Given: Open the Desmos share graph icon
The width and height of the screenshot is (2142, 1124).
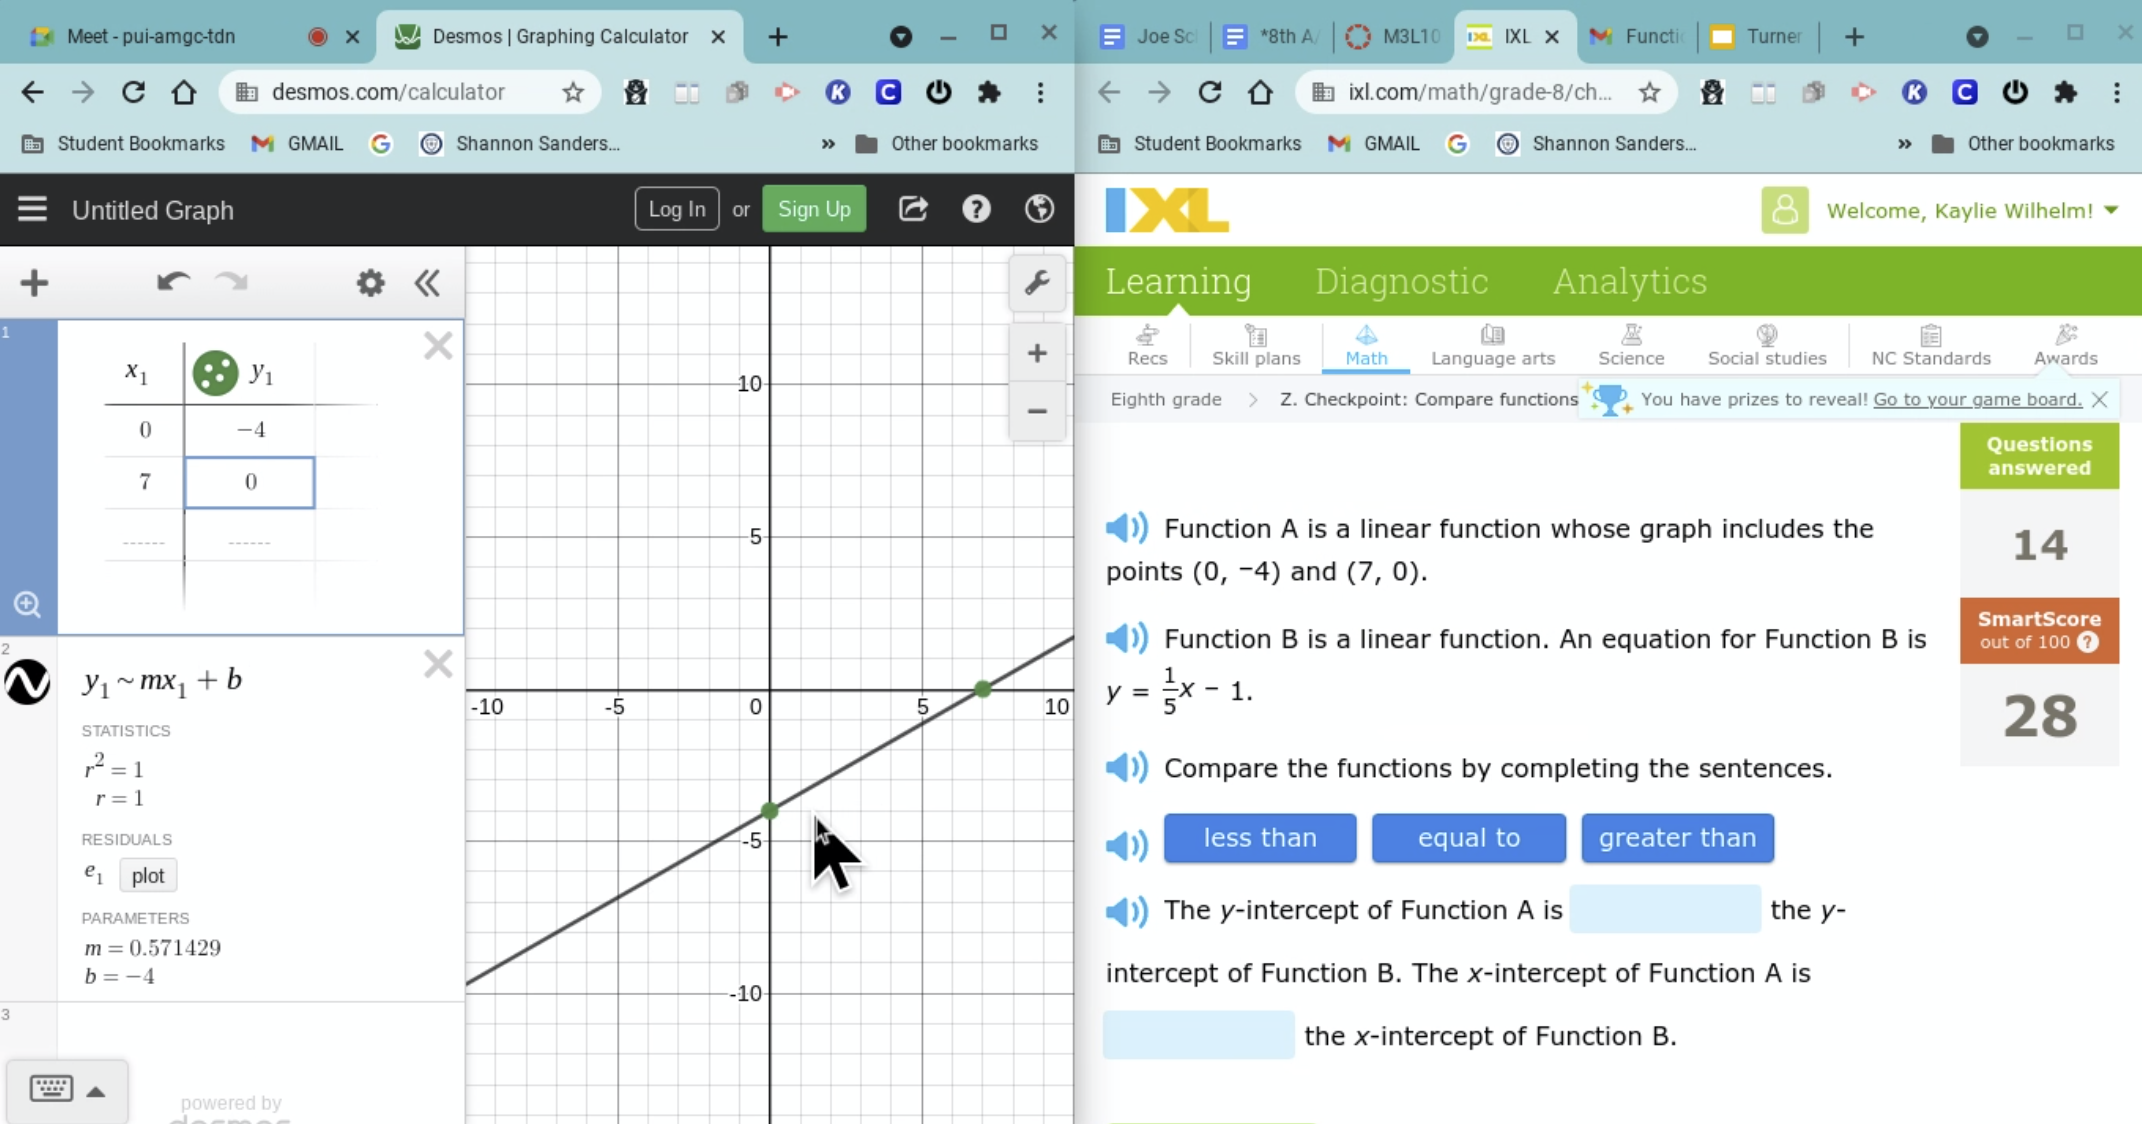Looking at the screenshot, I should (913, 208).
